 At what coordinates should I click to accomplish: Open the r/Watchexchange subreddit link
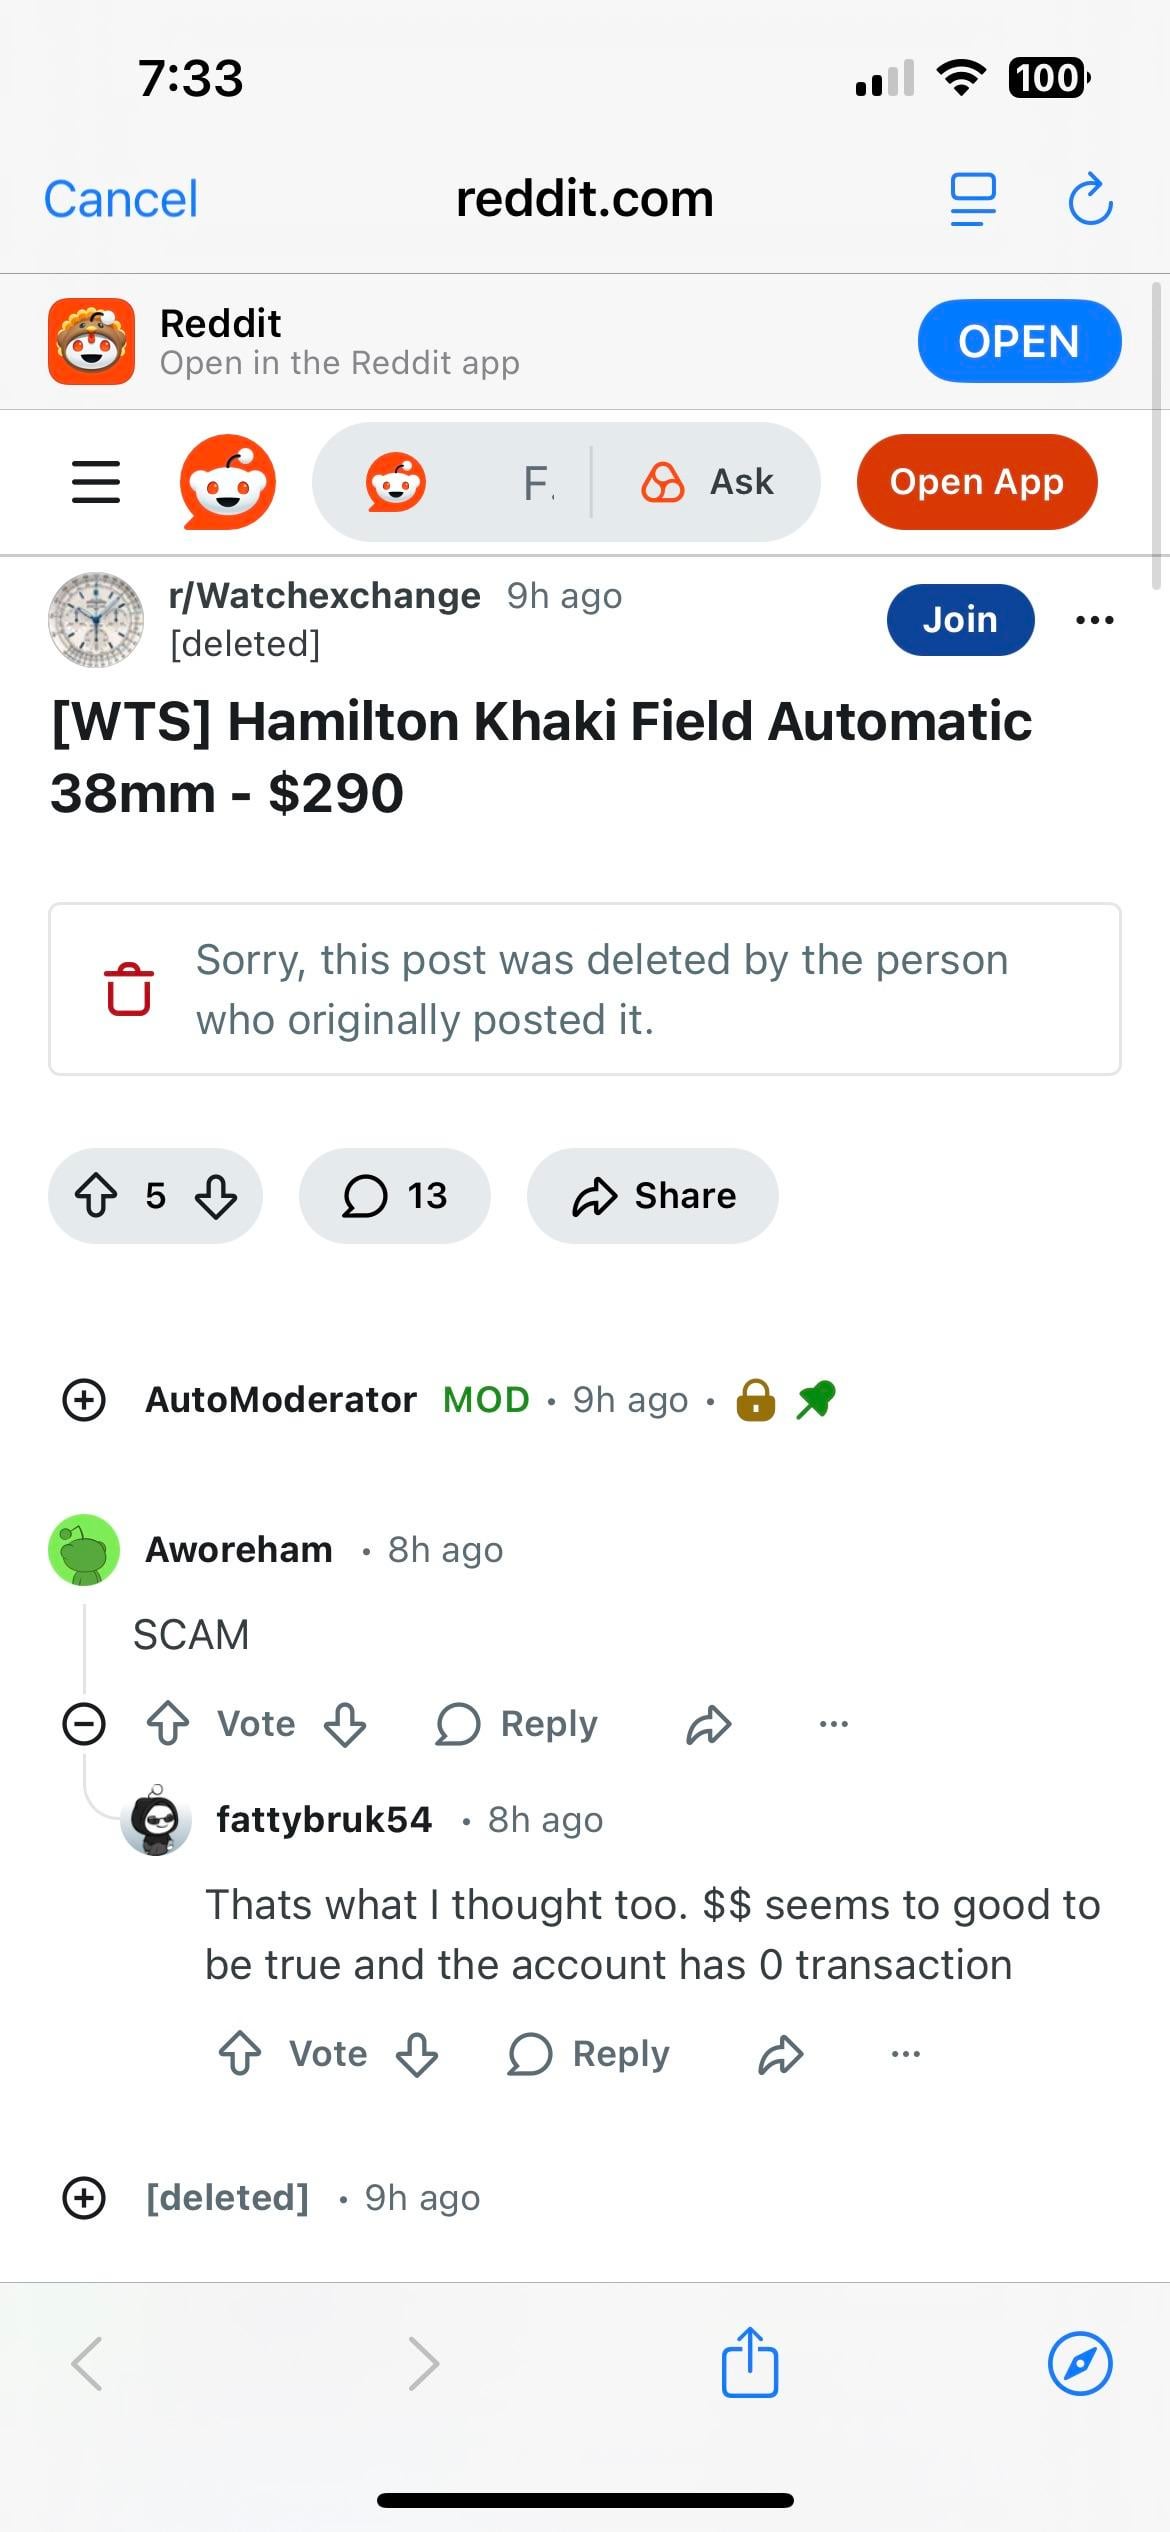tap(325, 596)
